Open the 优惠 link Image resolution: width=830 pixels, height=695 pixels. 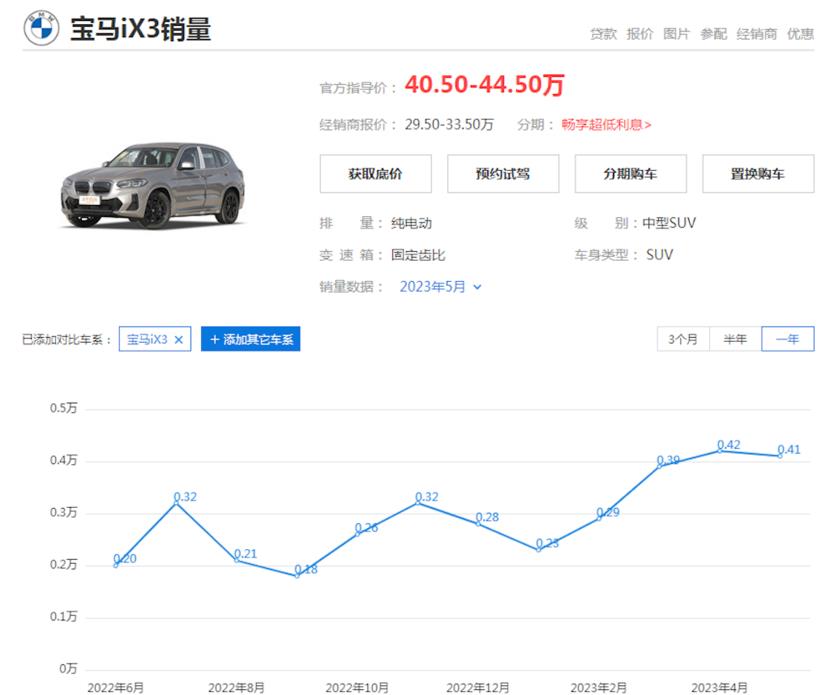click(x=800, y=34)
